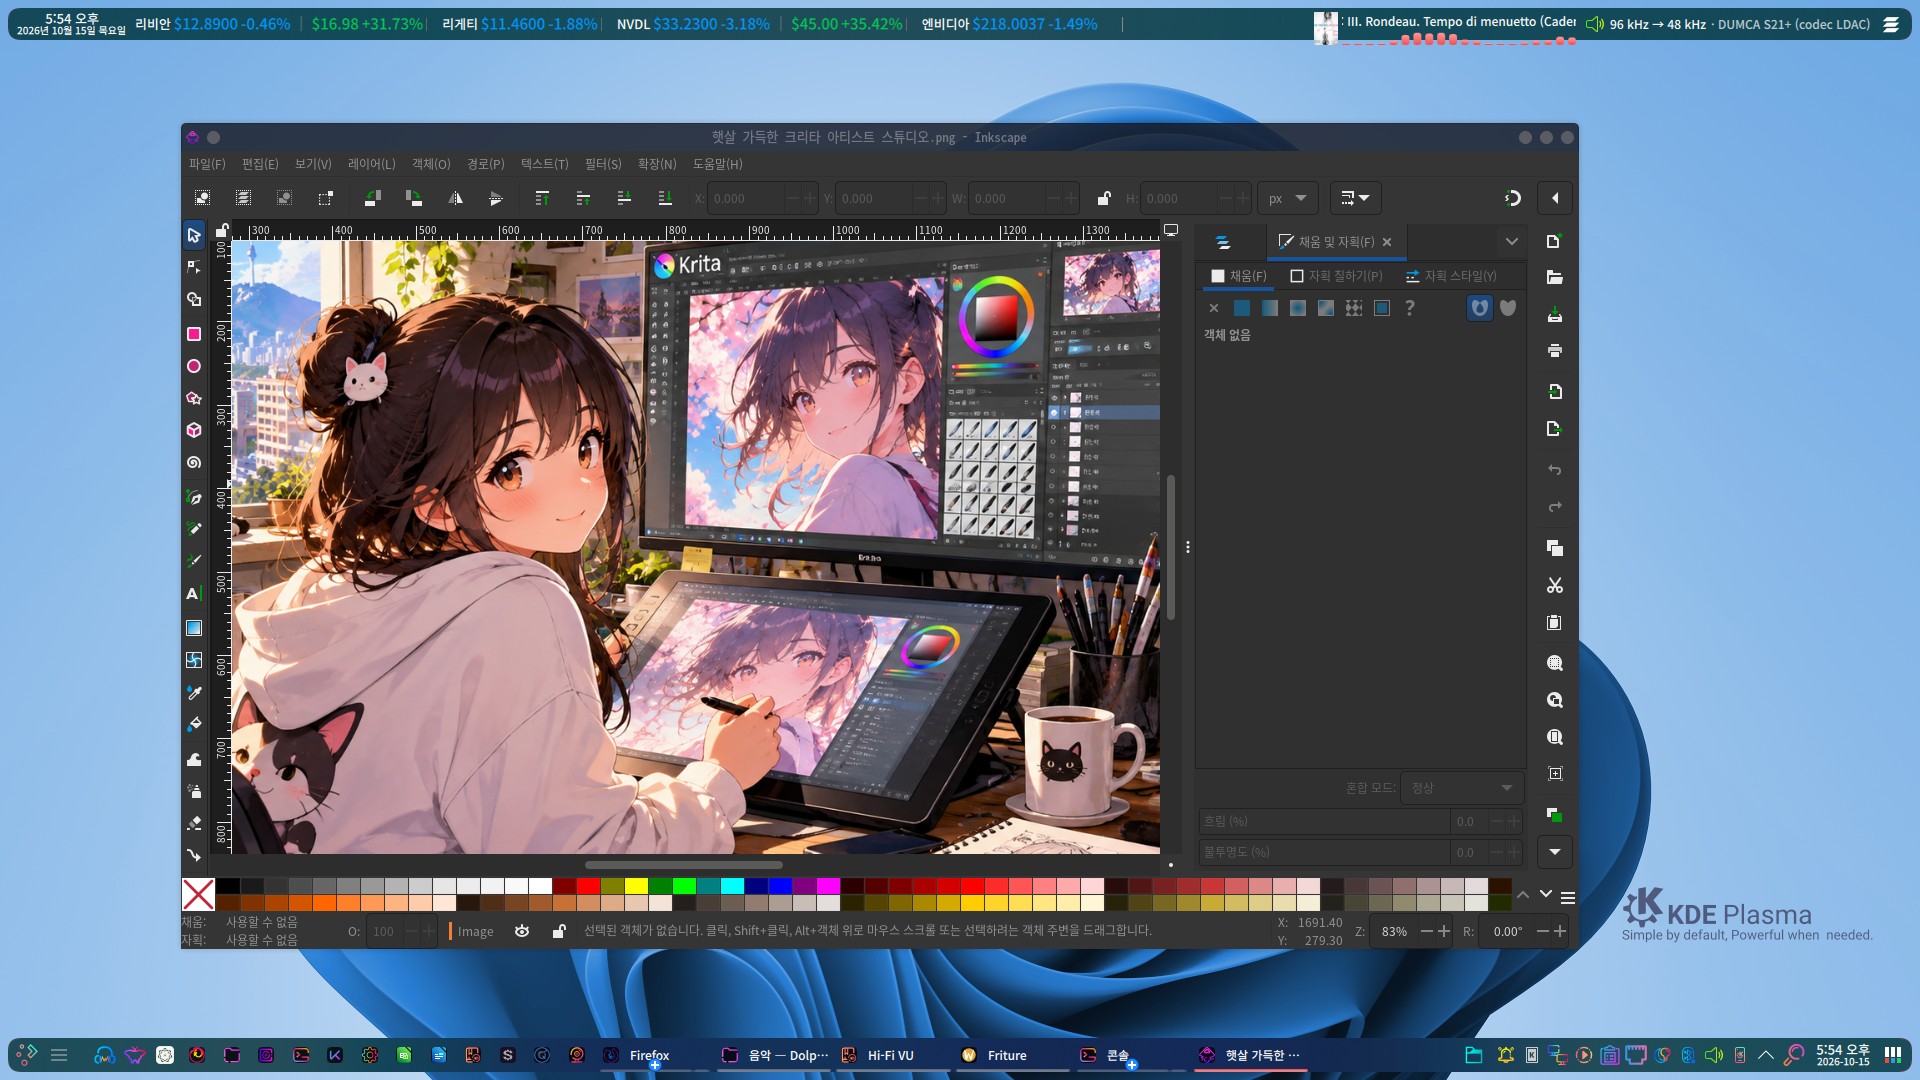The width and height of the screenshot is (1920, 1080).
Task: Toggle width/height ratio lock
Action: point(1104,198)
